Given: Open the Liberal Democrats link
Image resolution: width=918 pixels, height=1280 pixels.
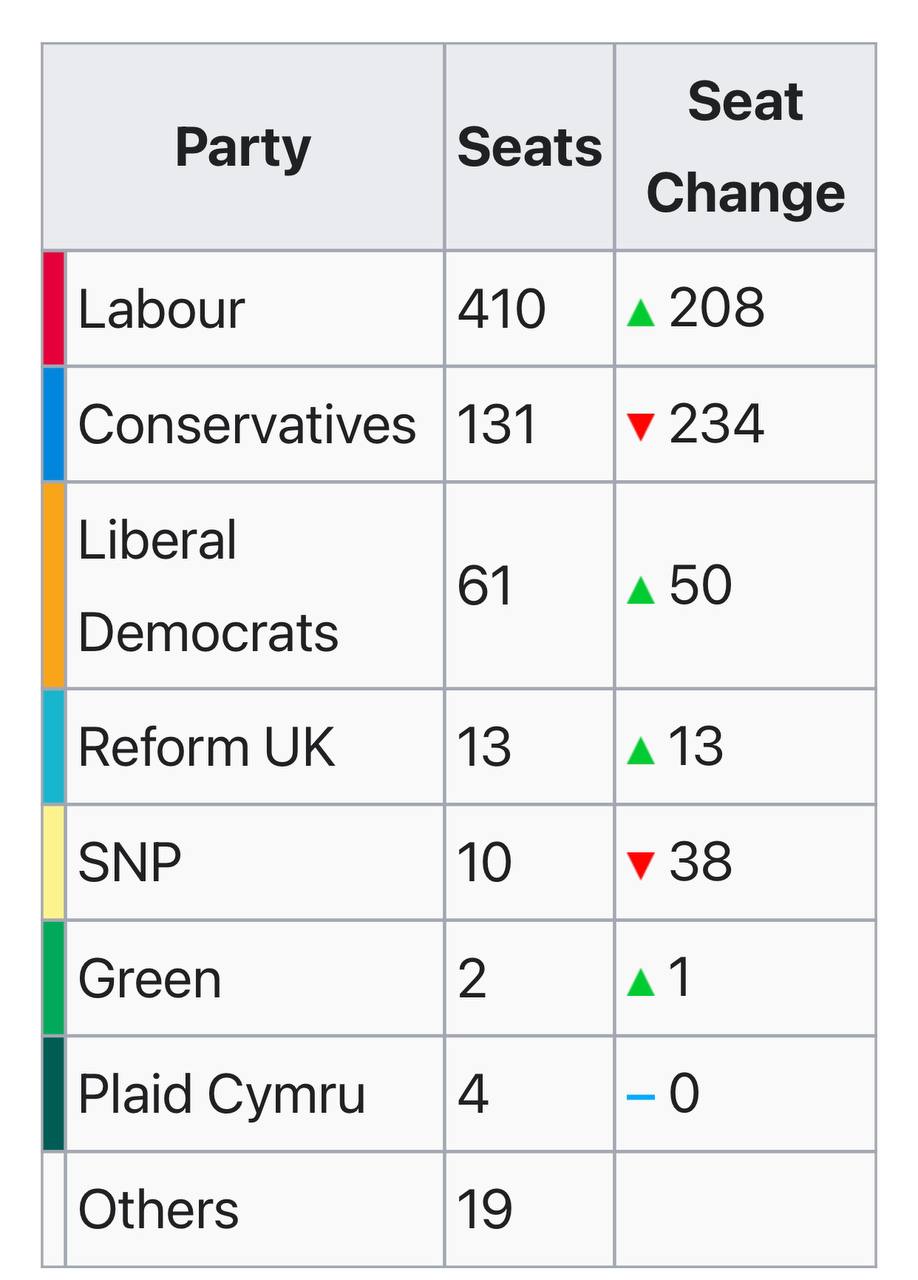Looking at the screenshot, I should click(208, 586).
